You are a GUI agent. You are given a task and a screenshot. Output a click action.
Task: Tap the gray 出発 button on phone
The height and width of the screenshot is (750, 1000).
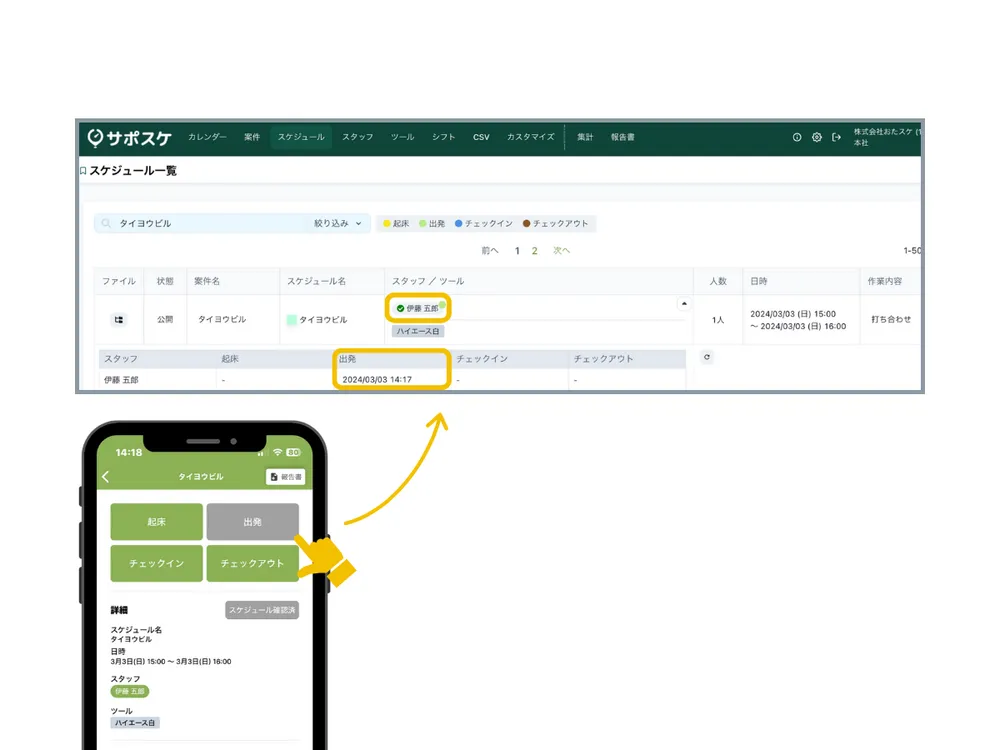253,522
